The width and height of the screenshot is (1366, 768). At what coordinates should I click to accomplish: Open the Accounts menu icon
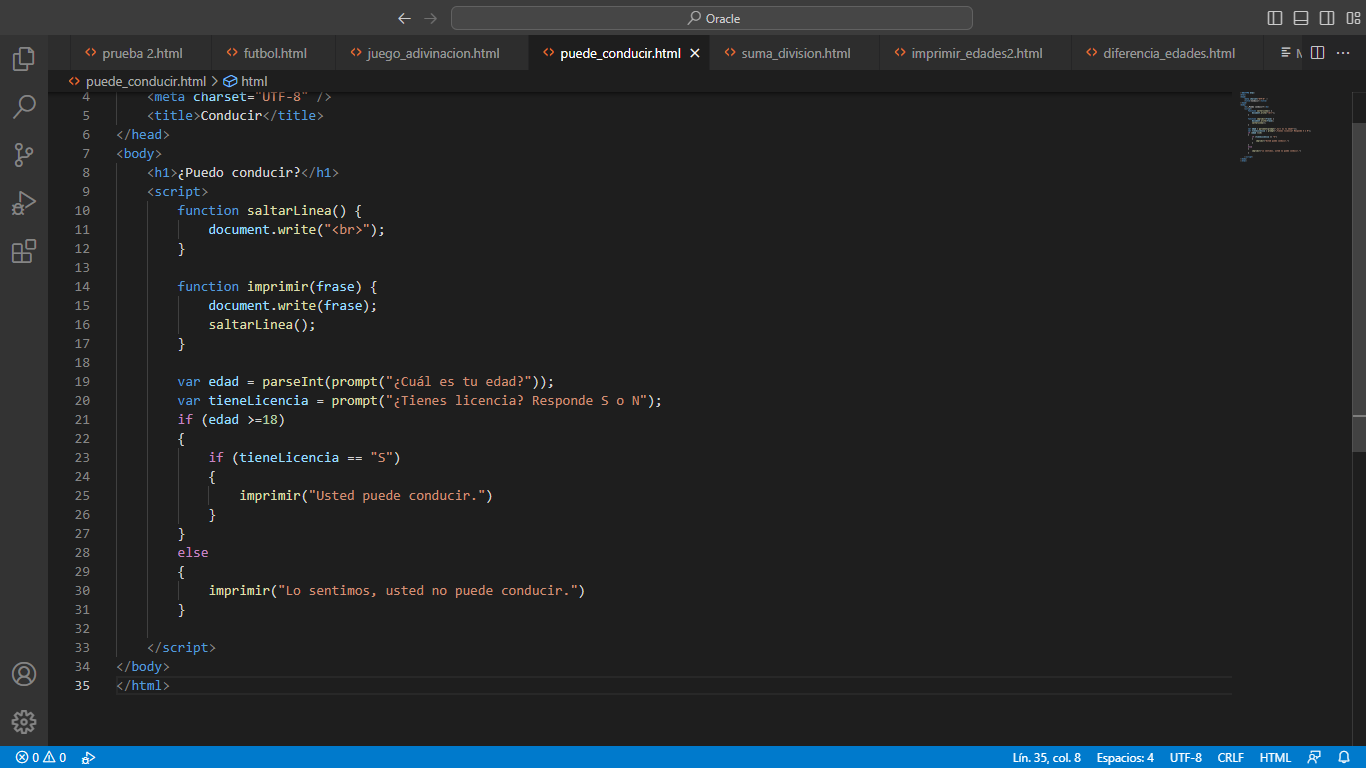coord(24,674)
